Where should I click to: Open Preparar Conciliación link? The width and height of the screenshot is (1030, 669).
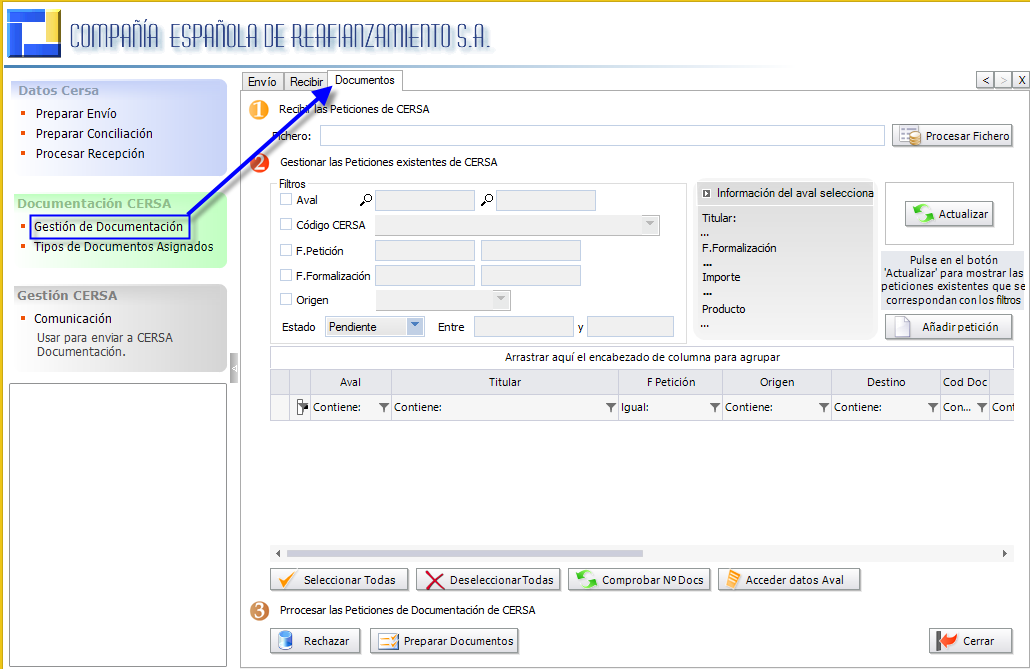point(94,133)
